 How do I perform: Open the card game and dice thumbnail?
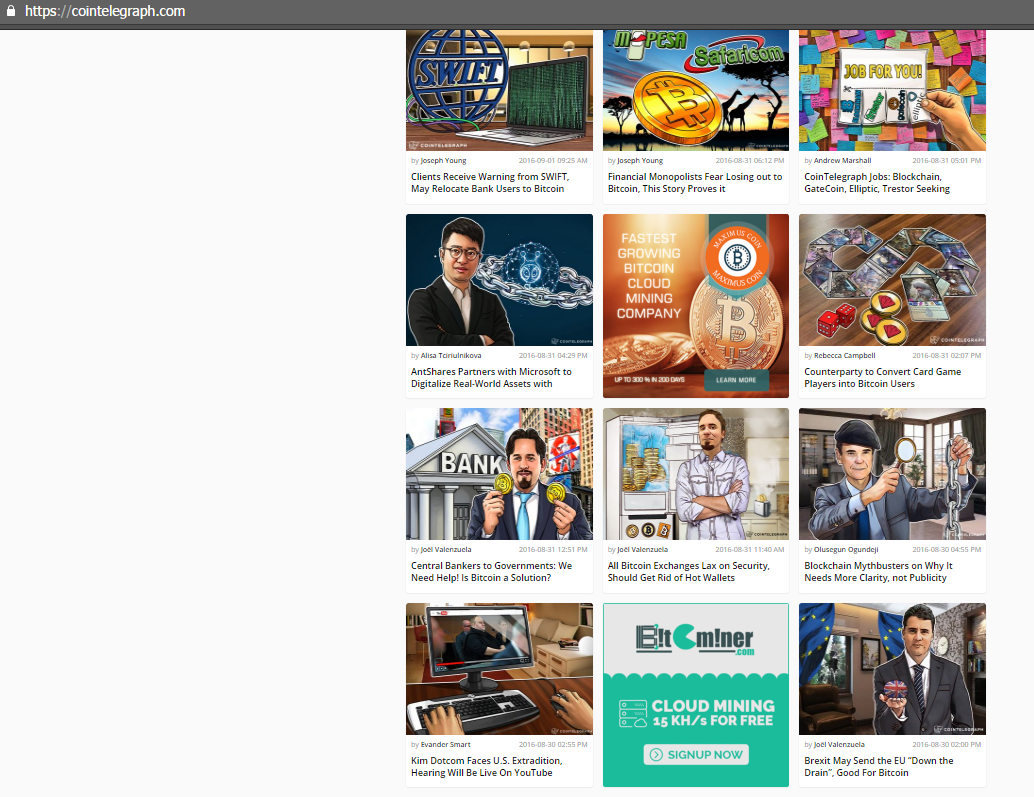point(892,280)
